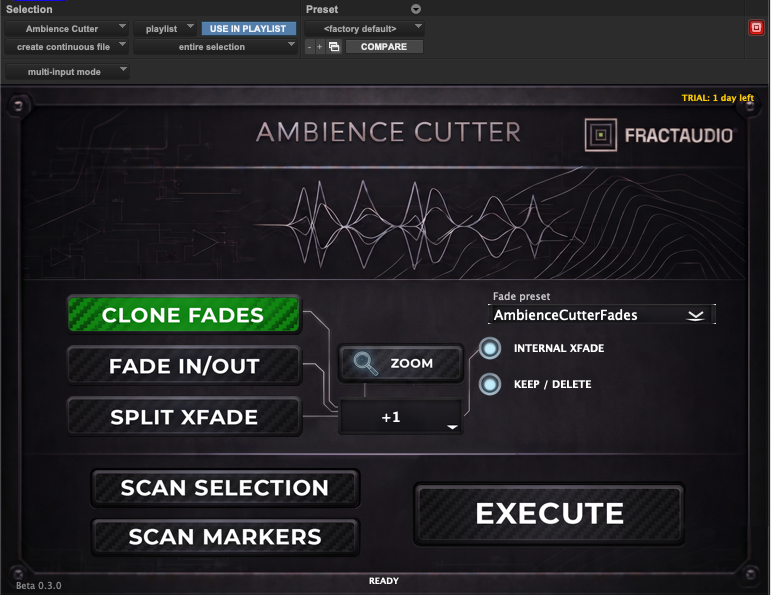The width and height of the screenshot is (771, 595).
Task: Click the plus preset button
Action: pyautogui.click(x=320, y=47)
